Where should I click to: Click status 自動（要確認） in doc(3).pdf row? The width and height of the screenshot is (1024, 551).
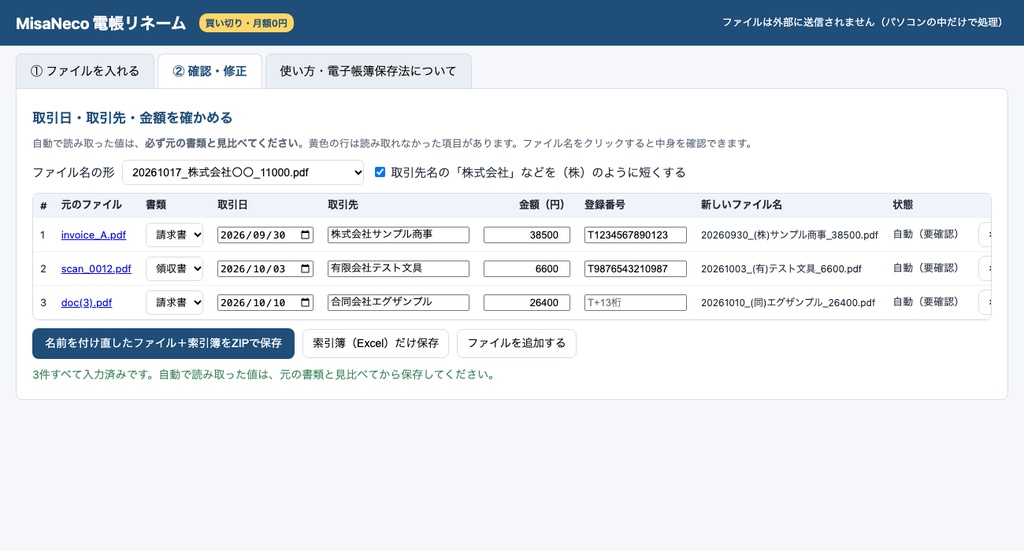(x=925, y=302)
